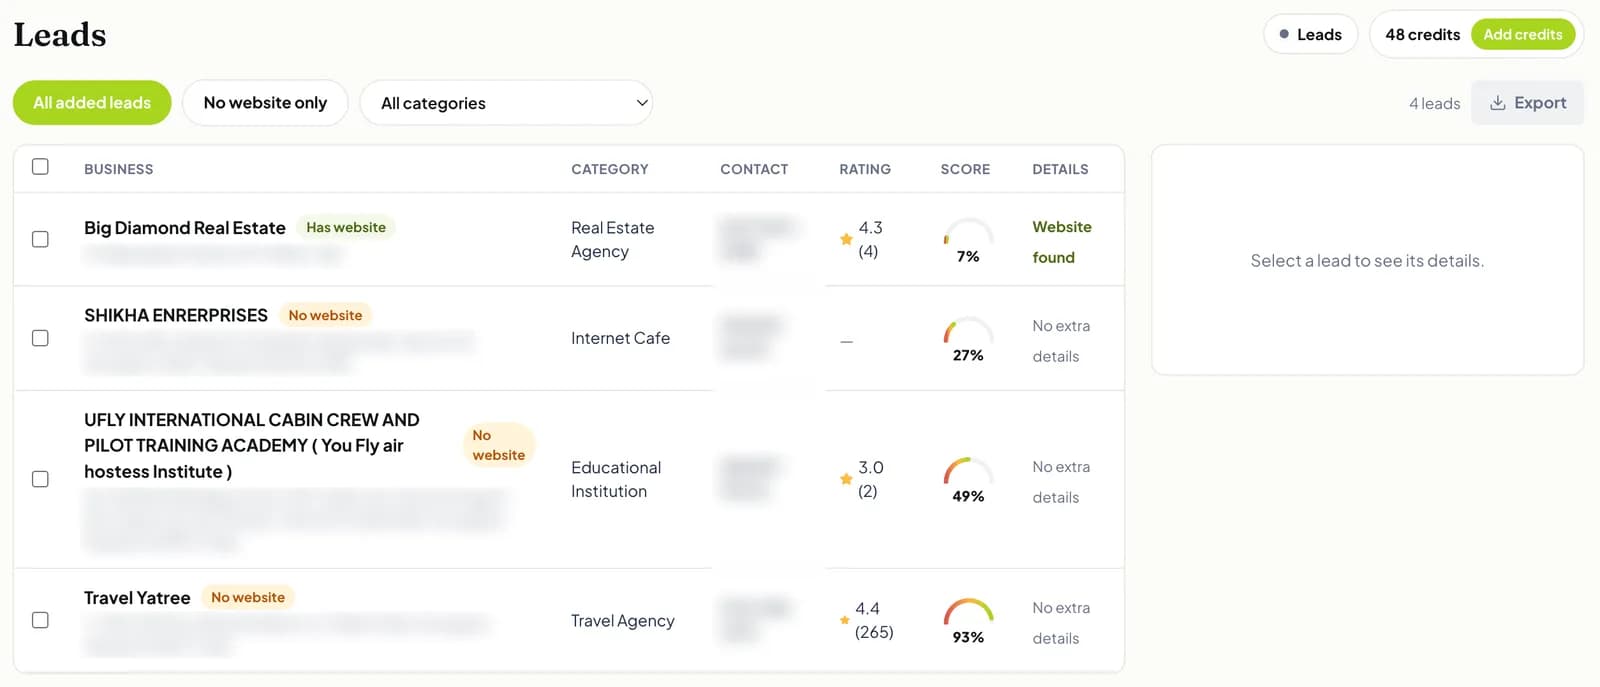Open Big Diamond Real Estate lead

point(185,228)
